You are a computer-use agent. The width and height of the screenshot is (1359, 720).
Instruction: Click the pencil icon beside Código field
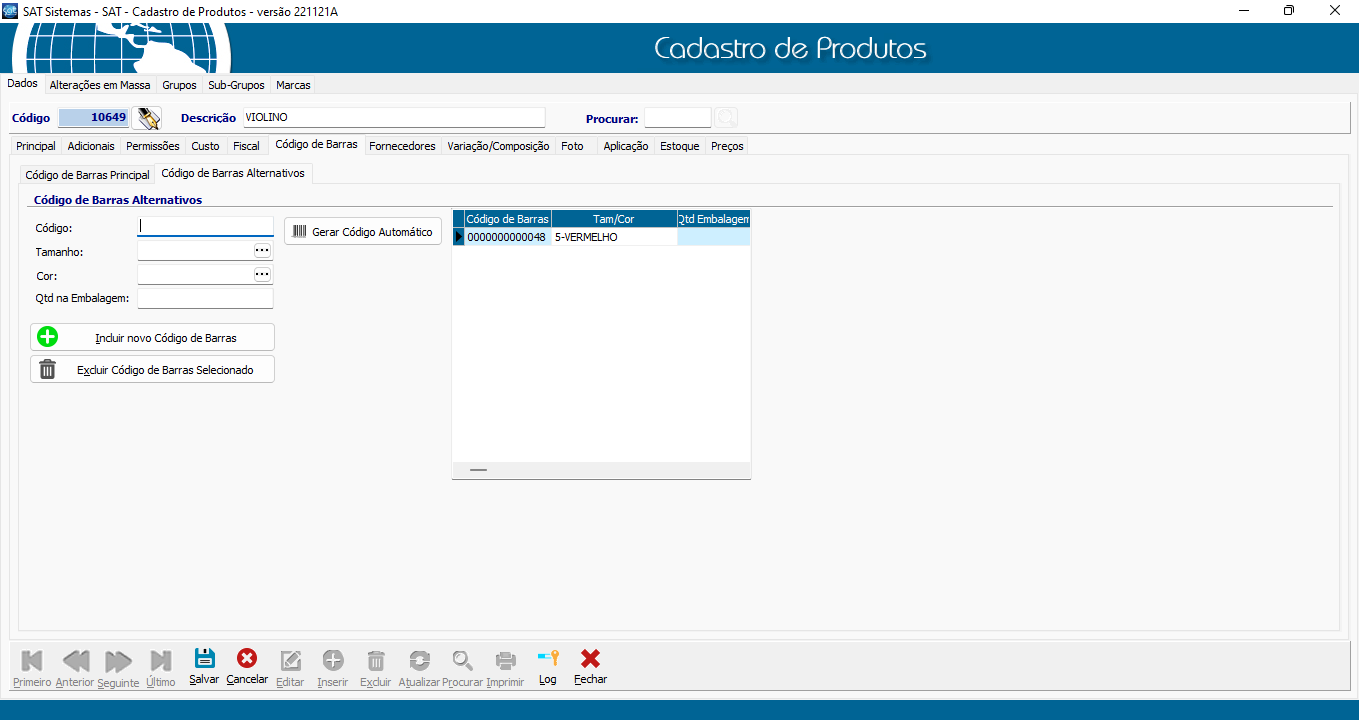point(147,118)
